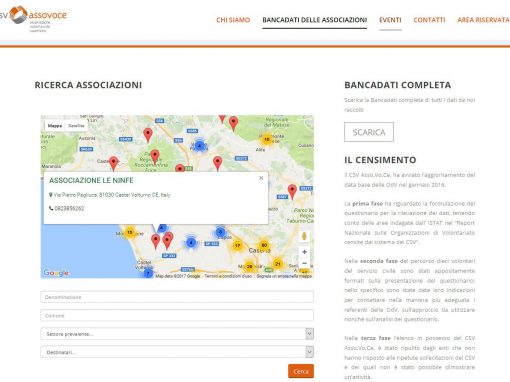Click the red pin near Castelforte
This screenshot has width=510, height=382.
(114, 164)
